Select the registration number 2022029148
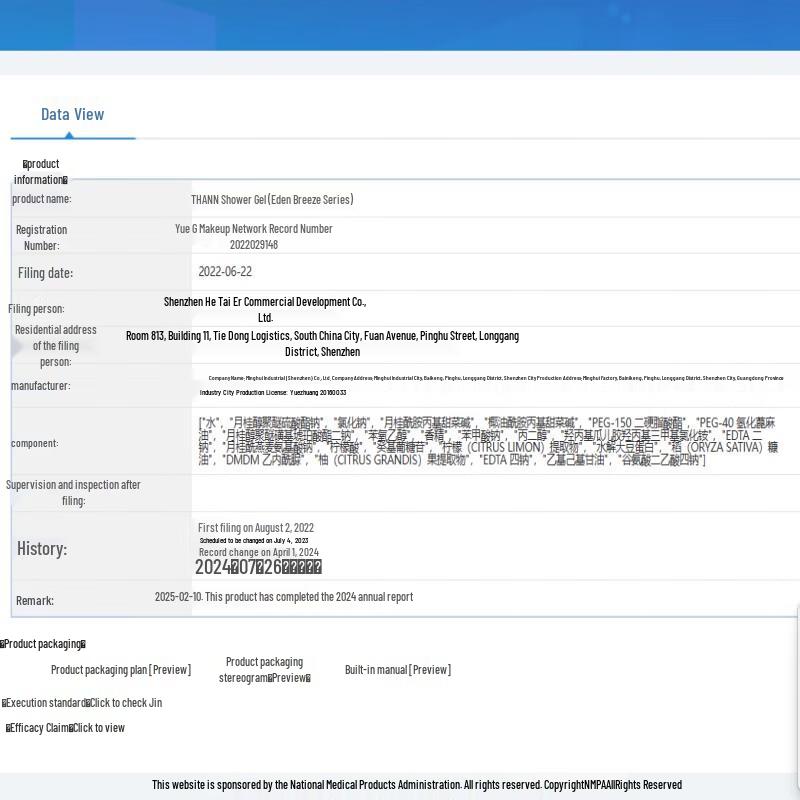The image size is (800, 800). [254, 245]
